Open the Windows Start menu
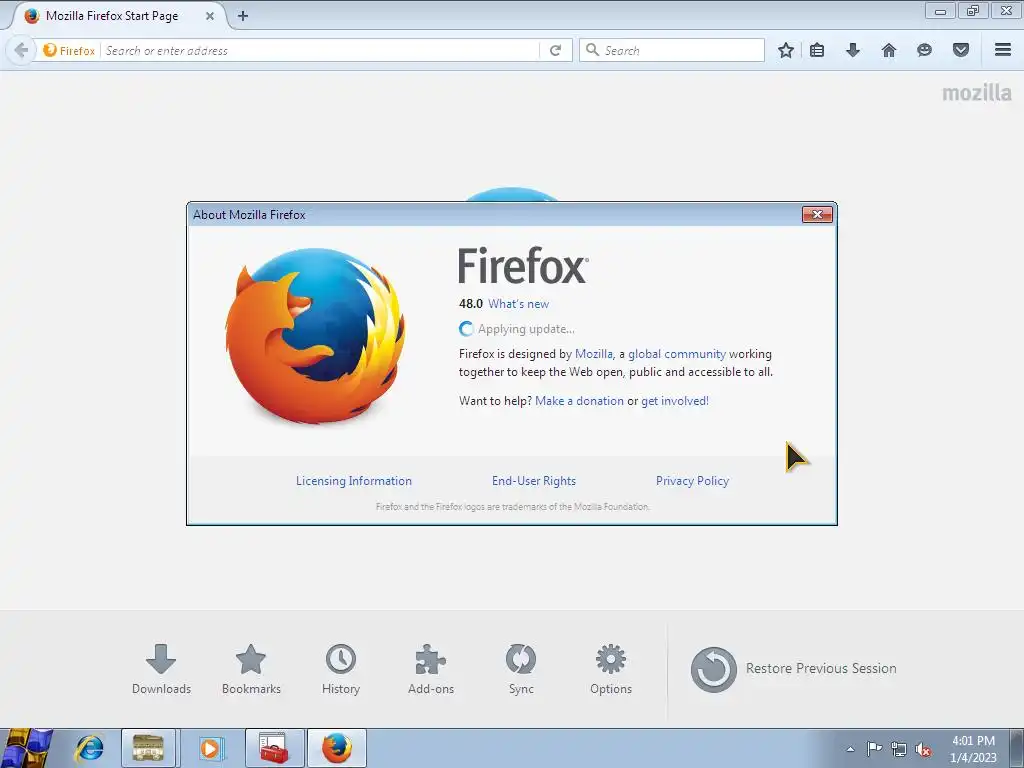 [x=27, y=748]
